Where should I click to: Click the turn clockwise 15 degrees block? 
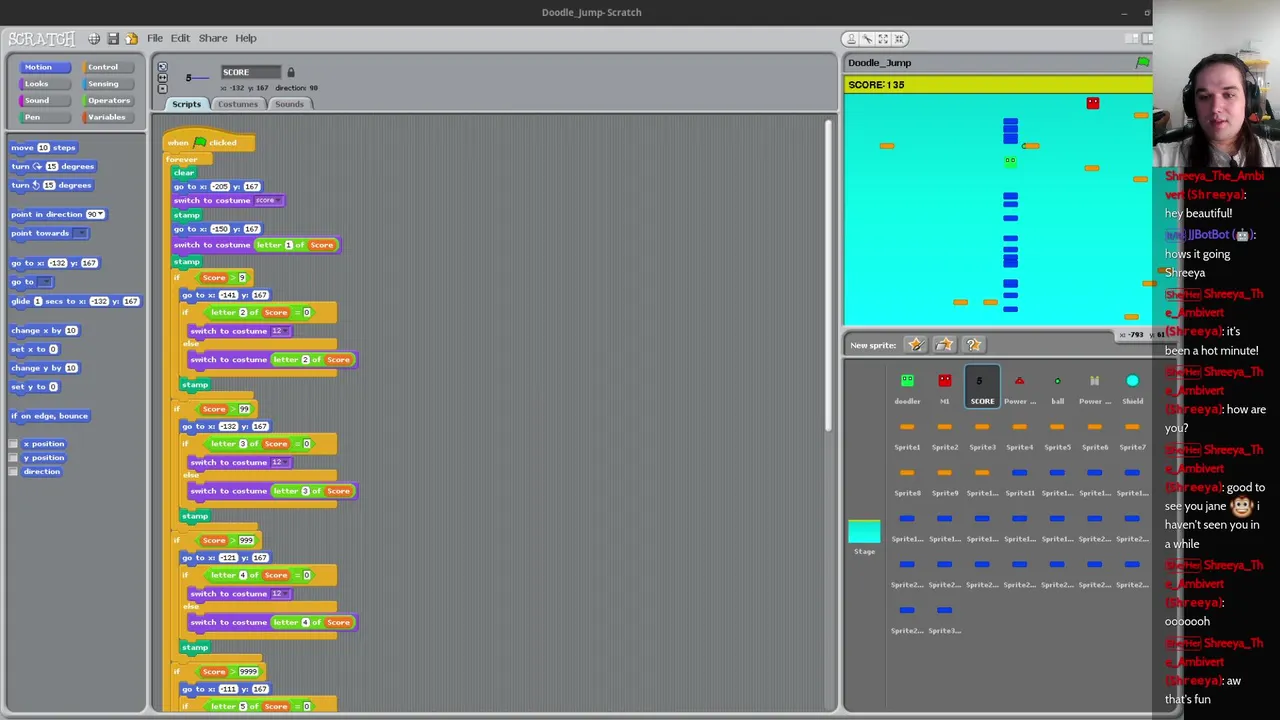coord(52,167)
